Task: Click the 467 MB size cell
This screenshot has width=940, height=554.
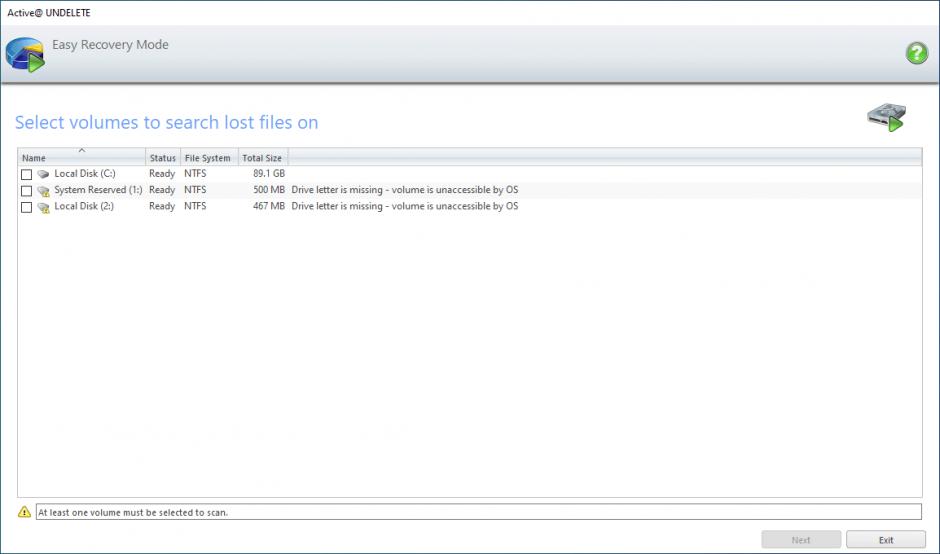Action: (x=269, y=206)
